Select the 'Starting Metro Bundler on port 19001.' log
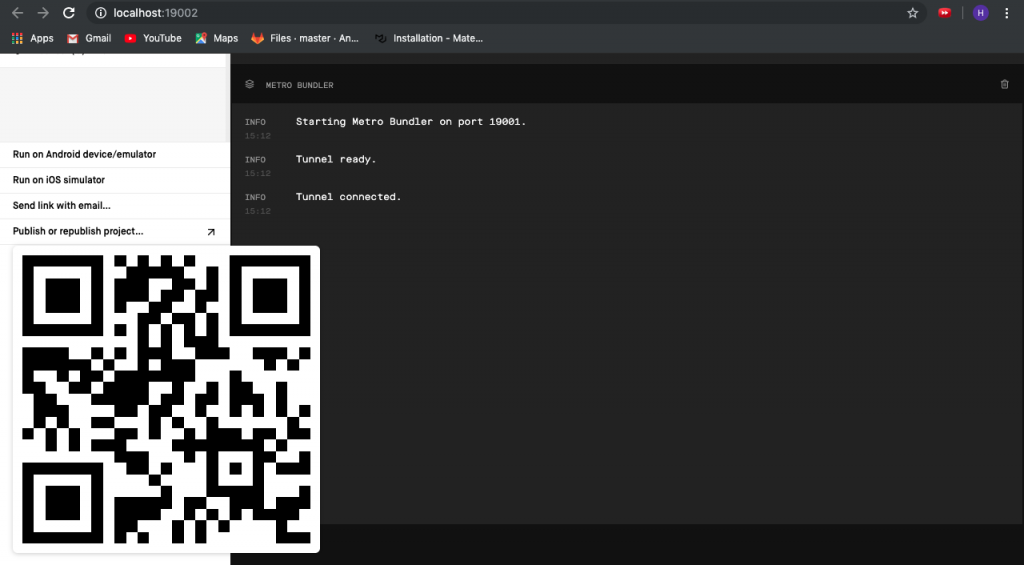This screenshot has height=565, width=1024. pos(411,121)
